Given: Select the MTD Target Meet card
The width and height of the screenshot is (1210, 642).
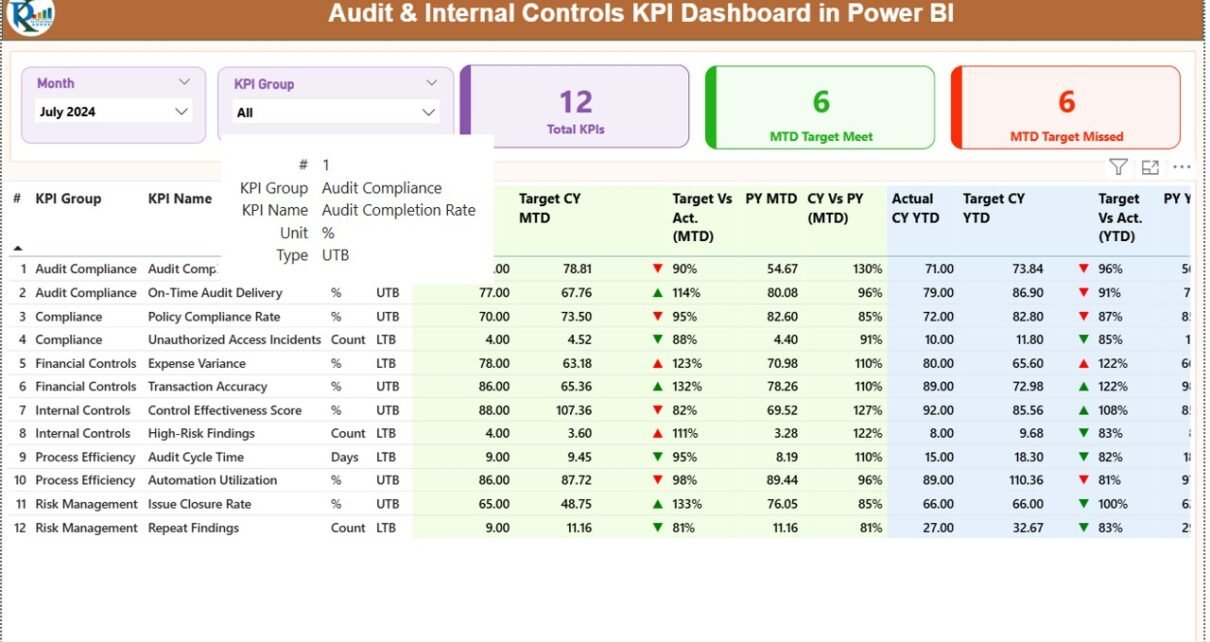Looking at the screenshot, I should tap(820, 108).
